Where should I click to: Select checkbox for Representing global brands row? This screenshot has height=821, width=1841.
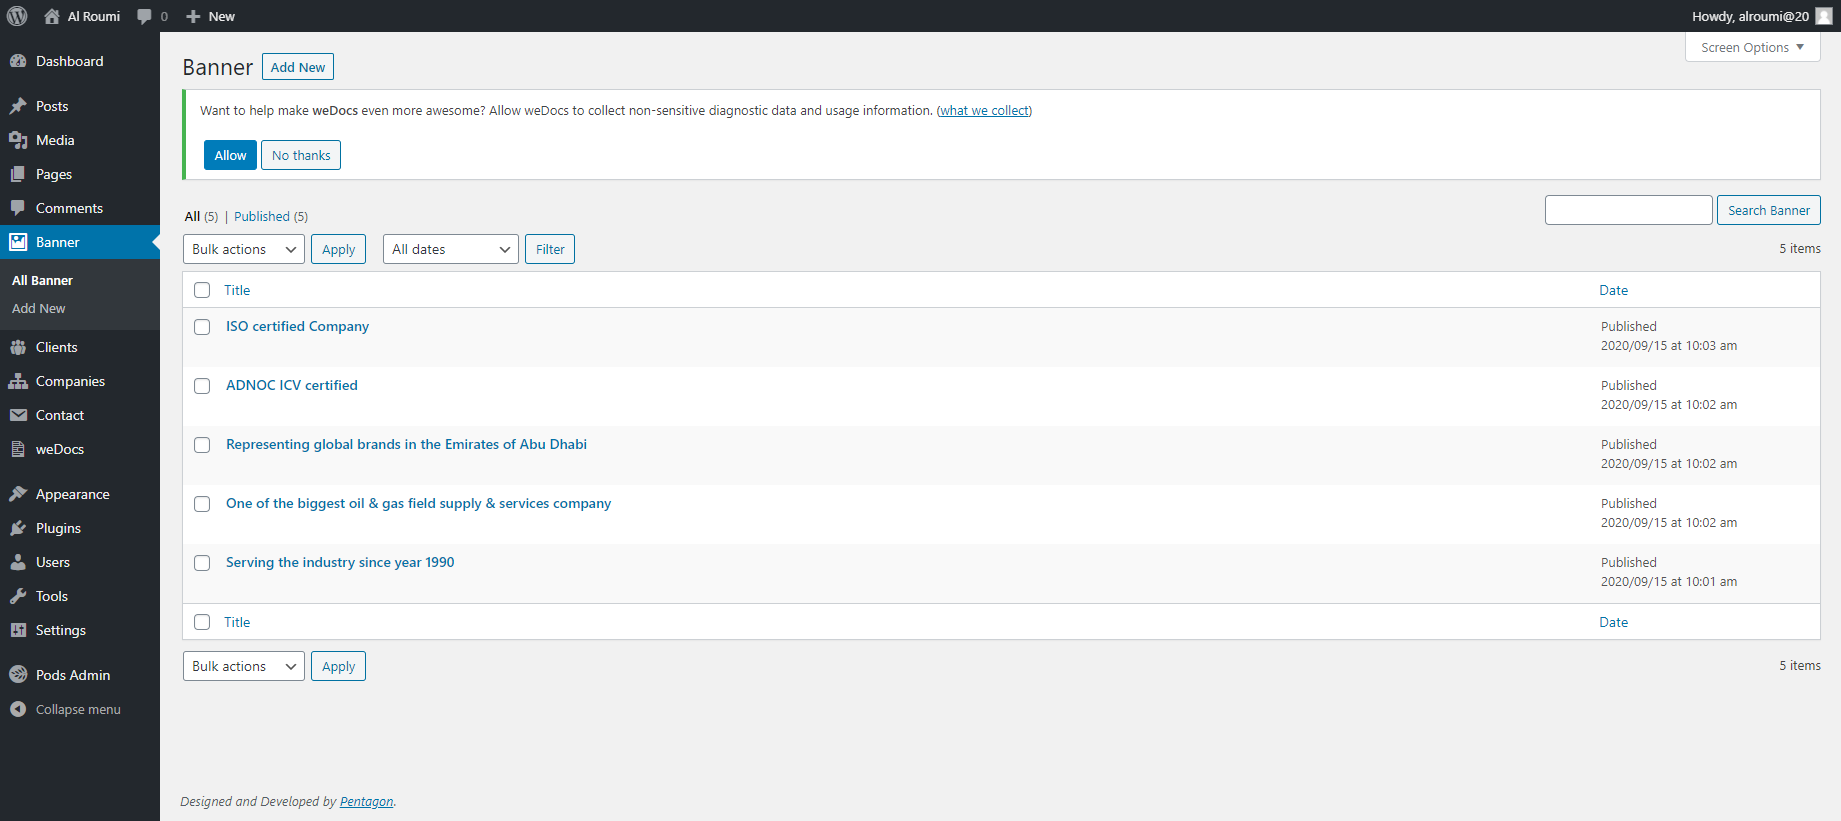(202, 445)
